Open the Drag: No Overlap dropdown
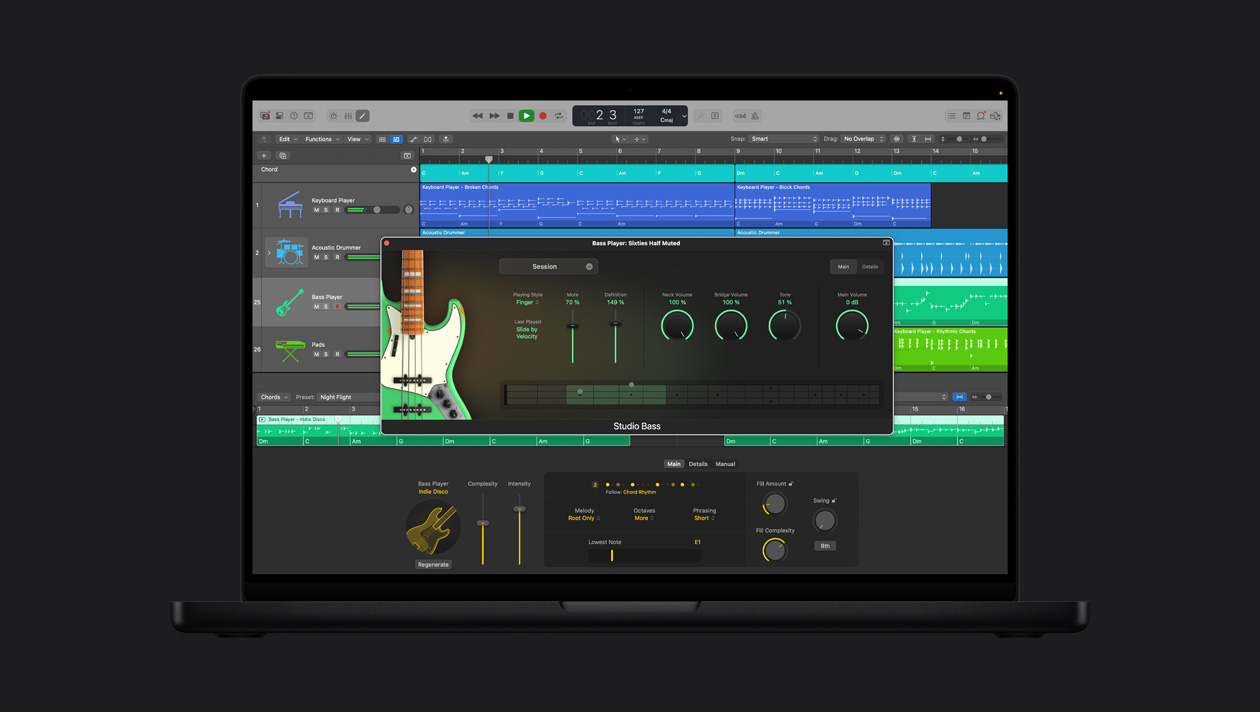The image size is (1260, 712). (x=862, y=139)
